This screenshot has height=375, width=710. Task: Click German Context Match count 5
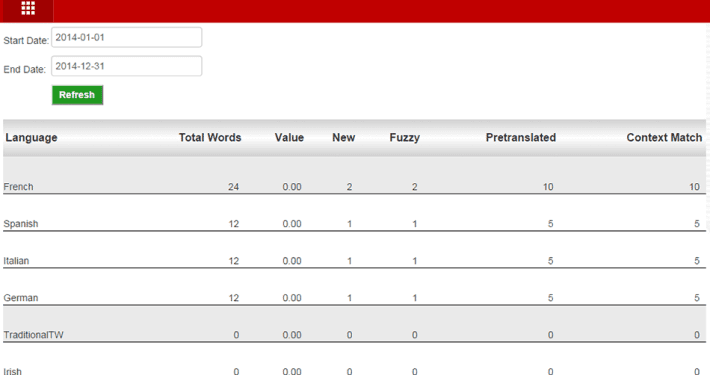pyautogui.click(x=697, y=298)
